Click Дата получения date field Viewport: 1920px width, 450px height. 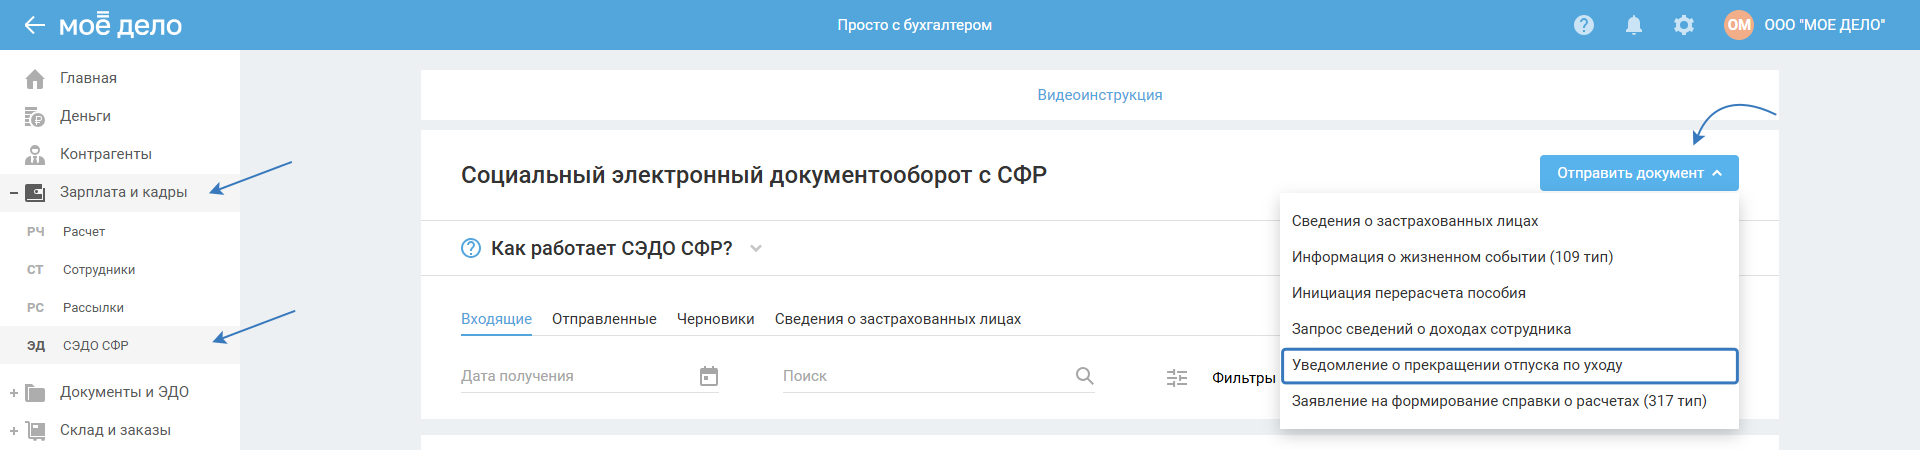590,376
